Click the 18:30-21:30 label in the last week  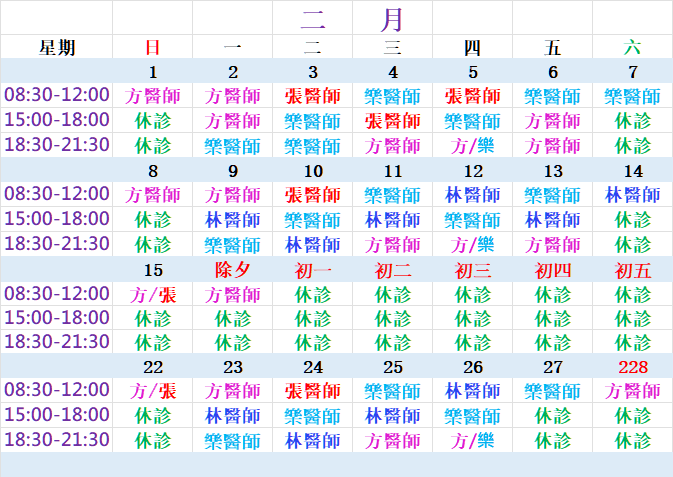(57, 439)
